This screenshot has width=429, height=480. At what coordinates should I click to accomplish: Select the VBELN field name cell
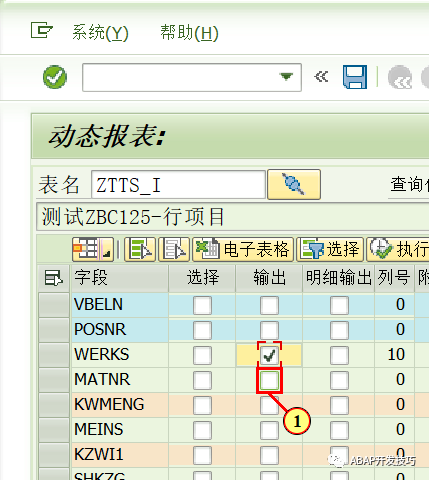tap(119, 305)
